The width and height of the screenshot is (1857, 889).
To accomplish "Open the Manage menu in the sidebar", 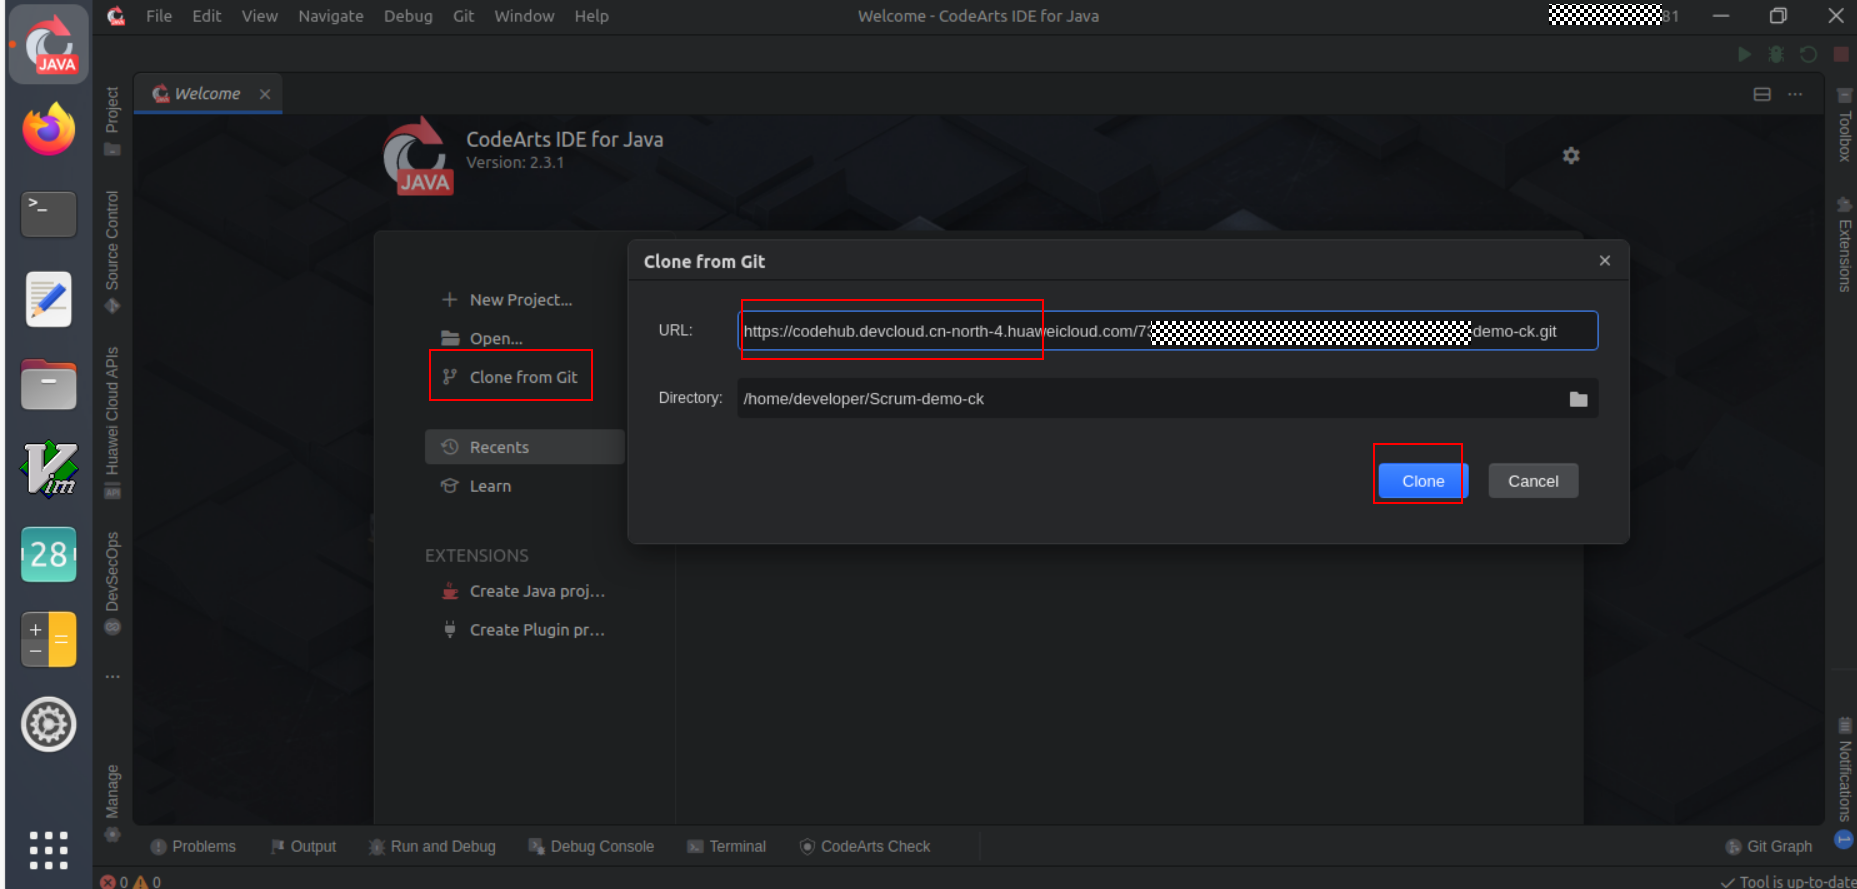I will 112,803.
